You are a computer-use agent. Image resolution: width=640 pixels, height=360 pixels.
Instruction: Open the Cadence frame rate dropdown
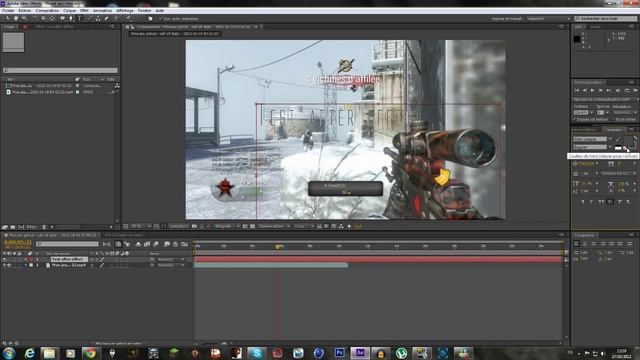[x=583, y=113]
